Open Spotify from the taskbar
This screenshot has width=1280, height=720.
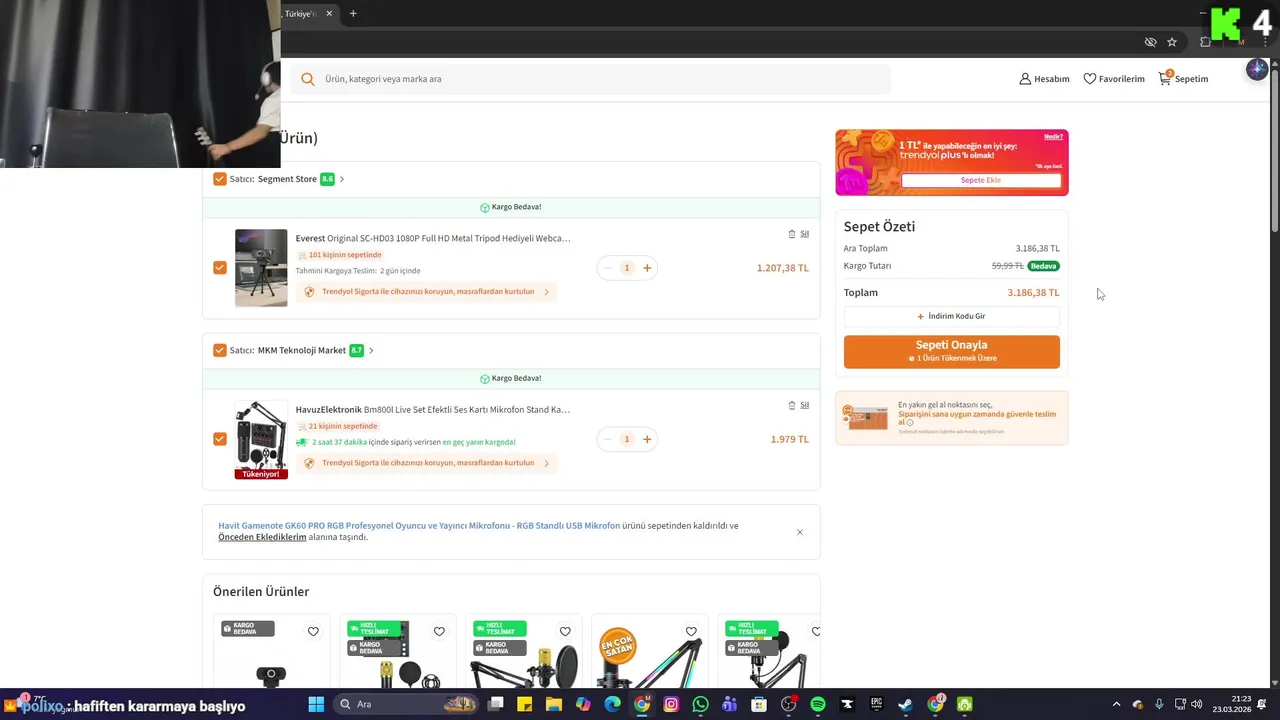[x=818, y=704]
